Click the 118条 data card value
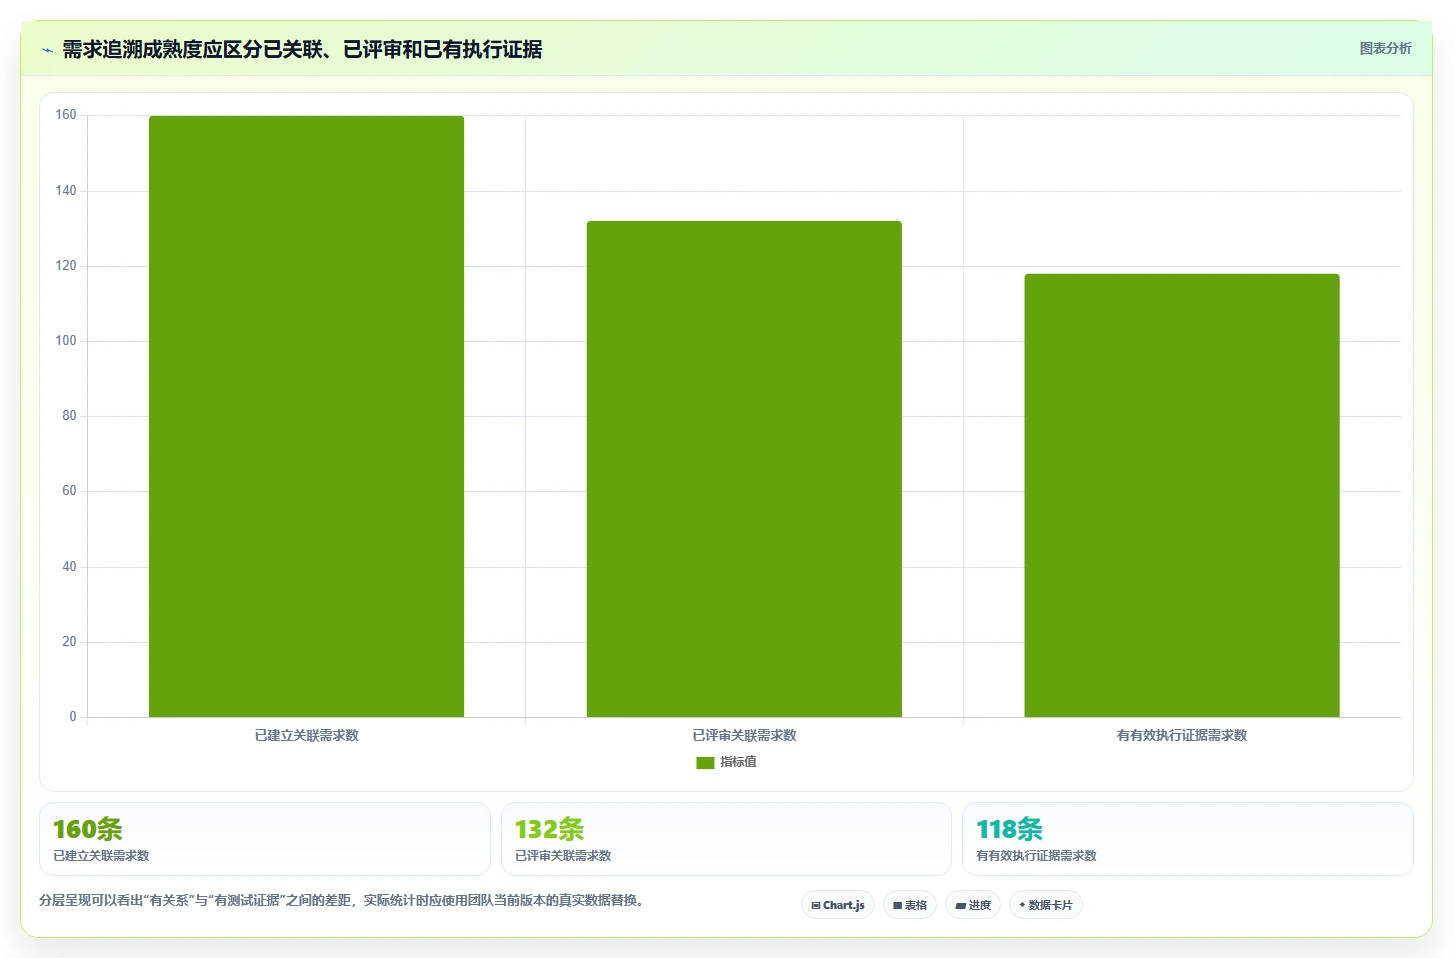The height and width of the screenshot is (958, 1453). [1010, 829]
